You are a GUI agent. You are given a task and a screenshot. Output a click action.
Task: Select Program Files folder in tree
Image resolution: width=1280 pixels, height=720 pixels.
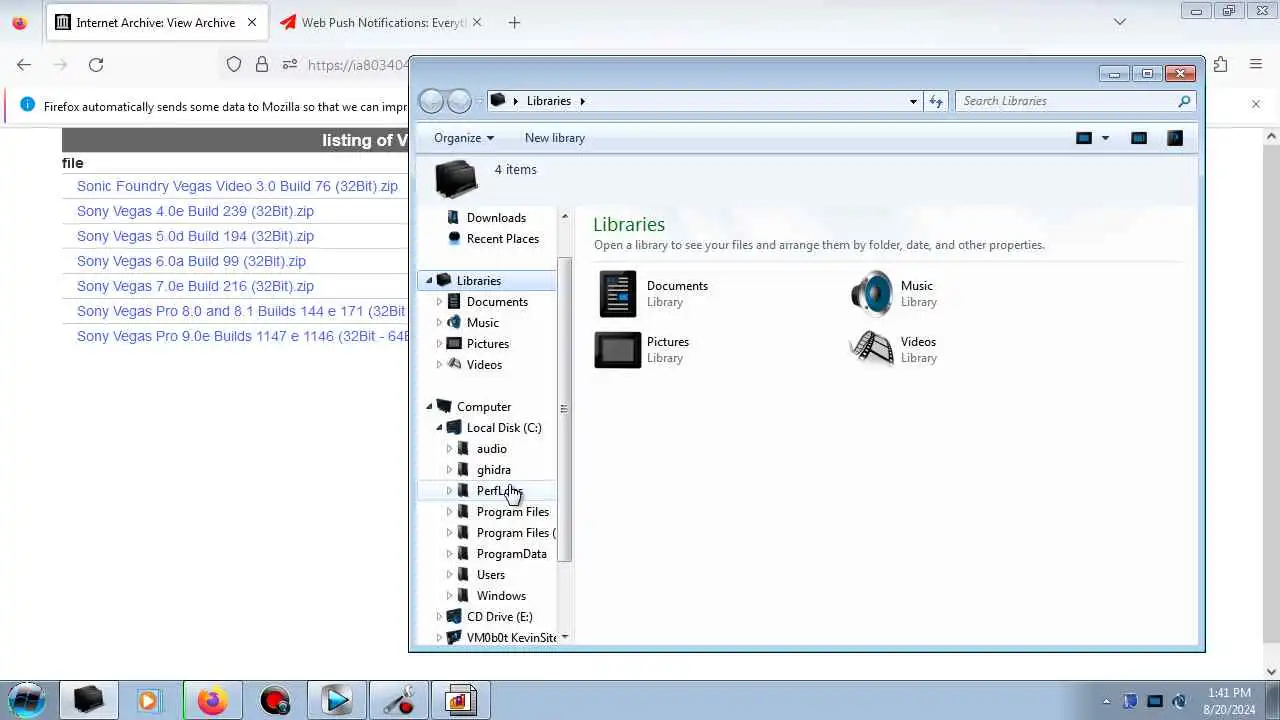click(512, 512)
